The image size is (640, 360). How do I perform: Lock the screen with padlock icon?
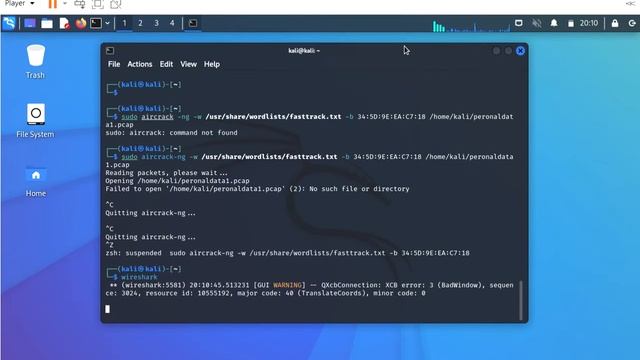(x=615, y=23)
